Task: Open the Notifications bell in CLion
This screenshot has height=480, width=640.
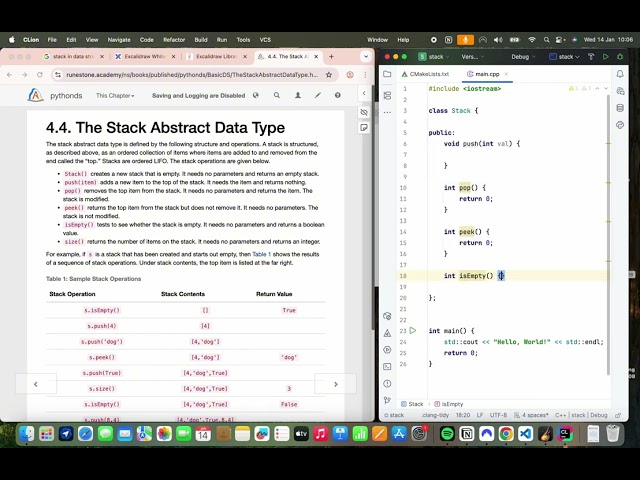Action: [x=620, y=74]
